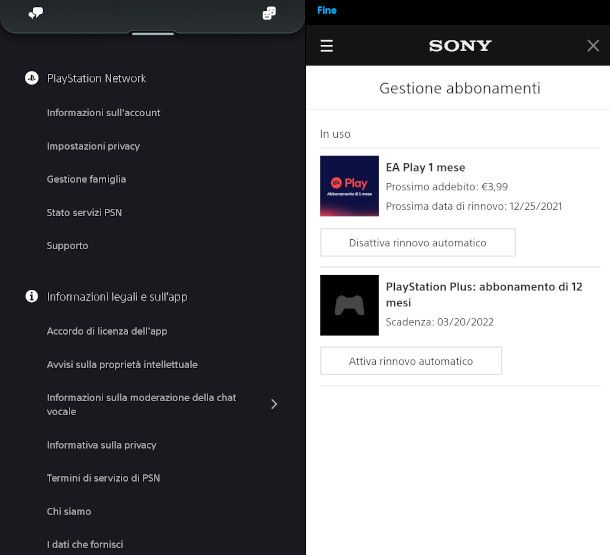Viewport: 610px width, 555px height.
Task: Click Disattiva rinnovo automatico button
Action: tap(418, 243)
